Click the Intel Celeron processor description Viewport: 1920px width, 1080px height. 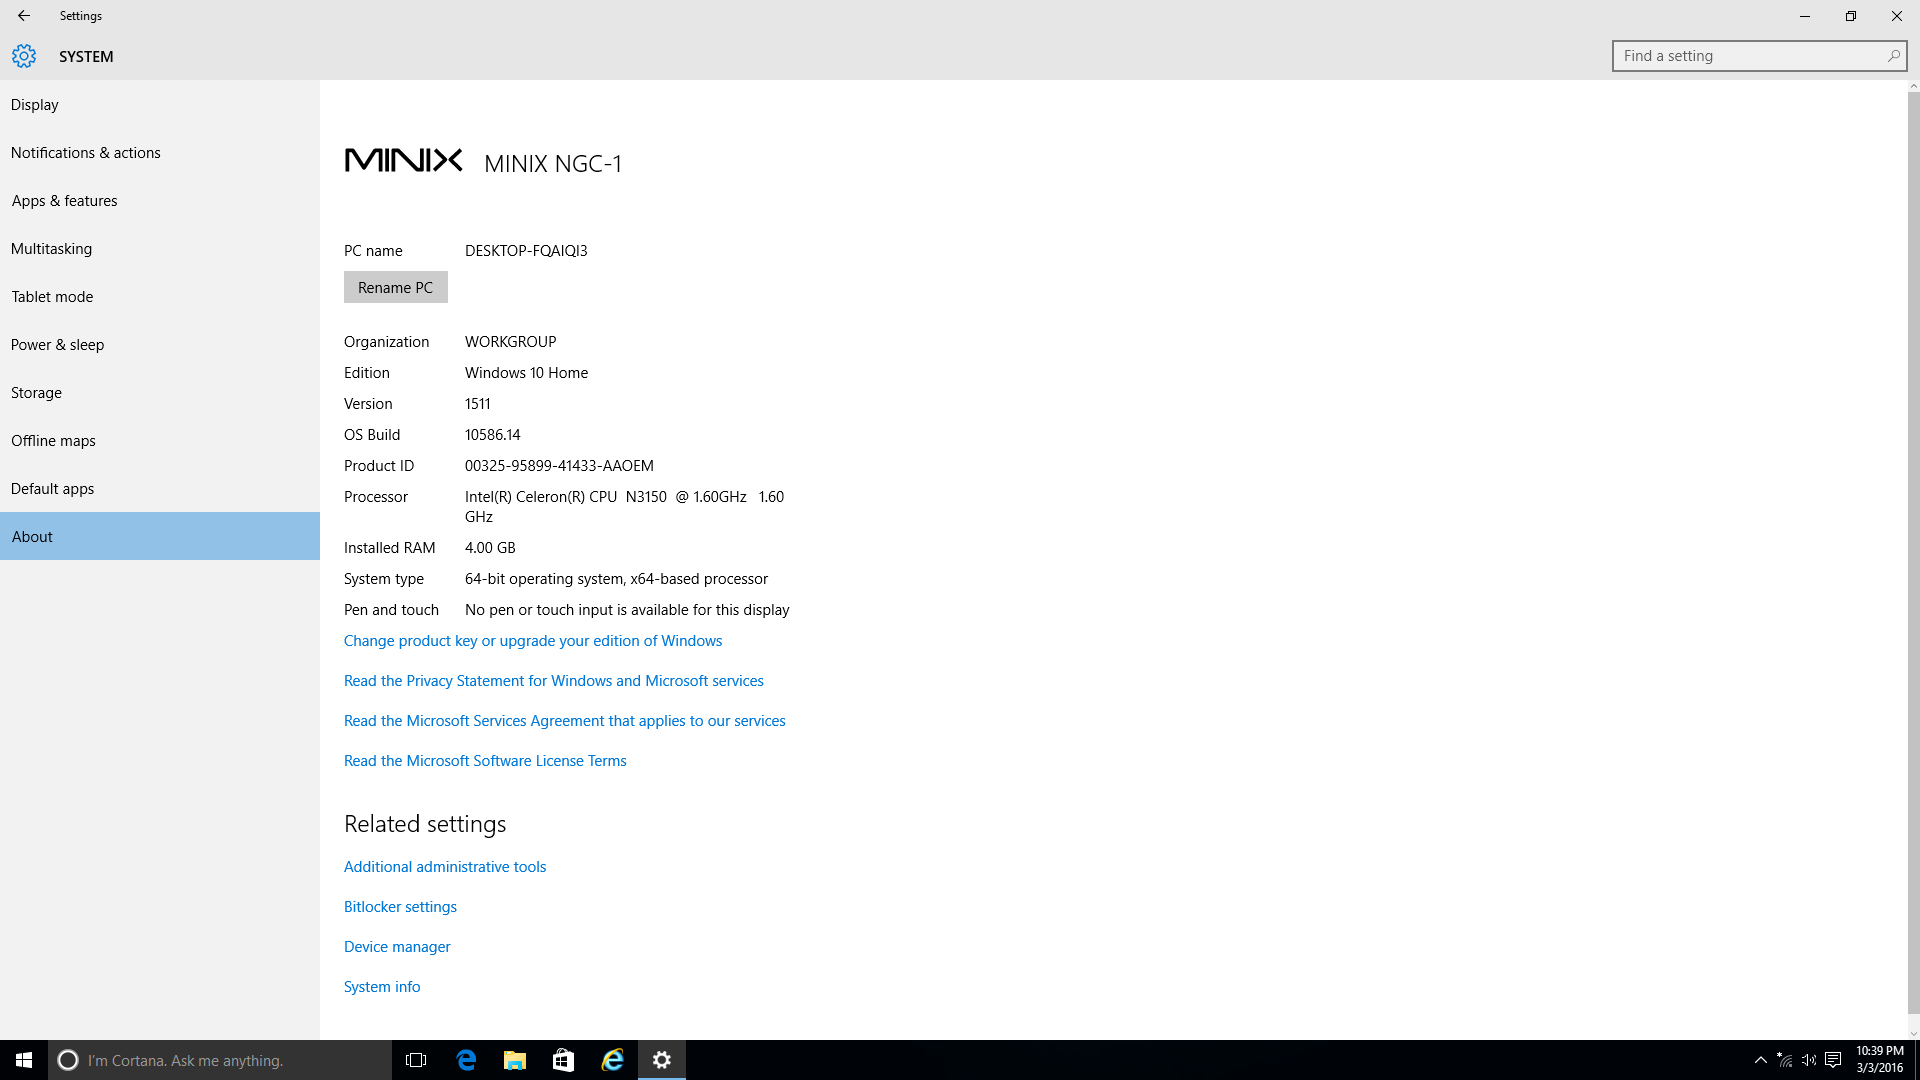tap(624, 507)
